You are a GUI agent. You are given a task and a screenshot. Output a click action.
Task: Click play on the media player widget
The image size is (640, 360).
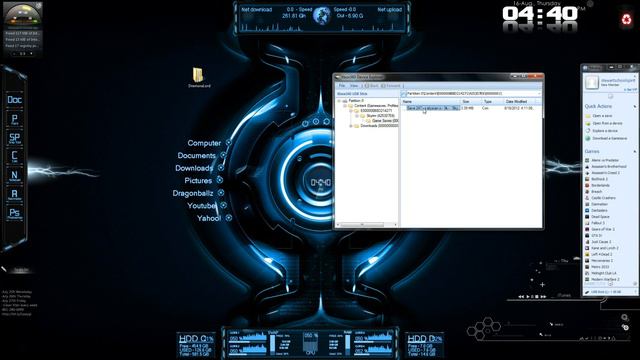[x=527, y=297]
